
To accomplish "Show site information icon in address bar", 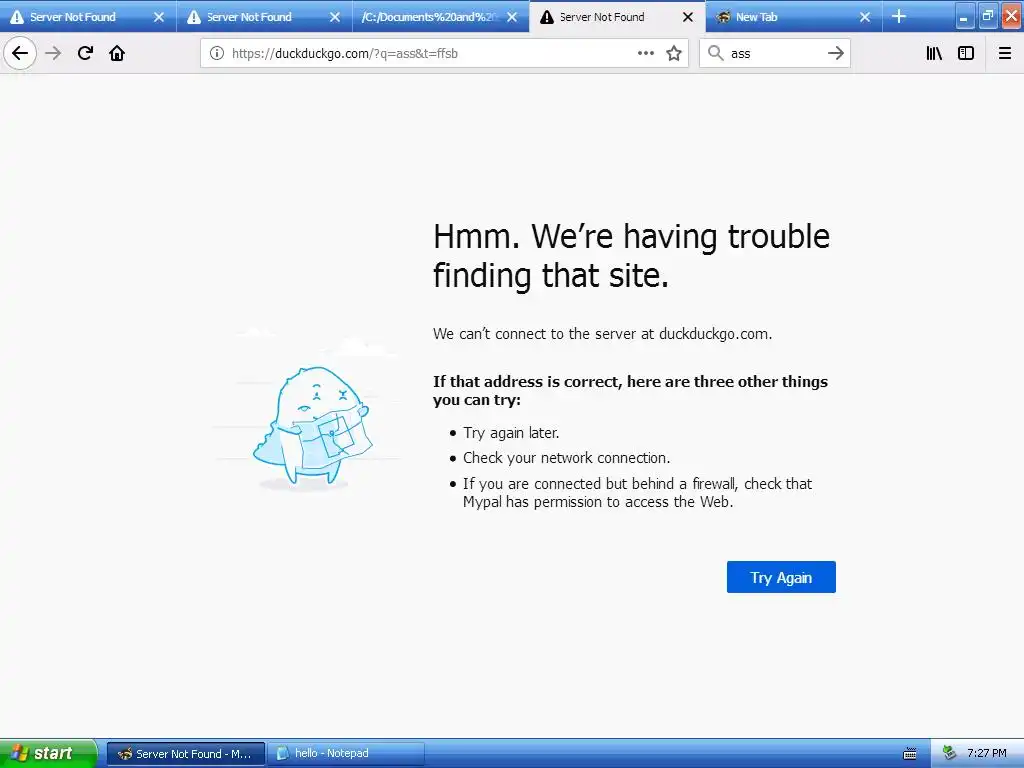I will pos(217,54).
